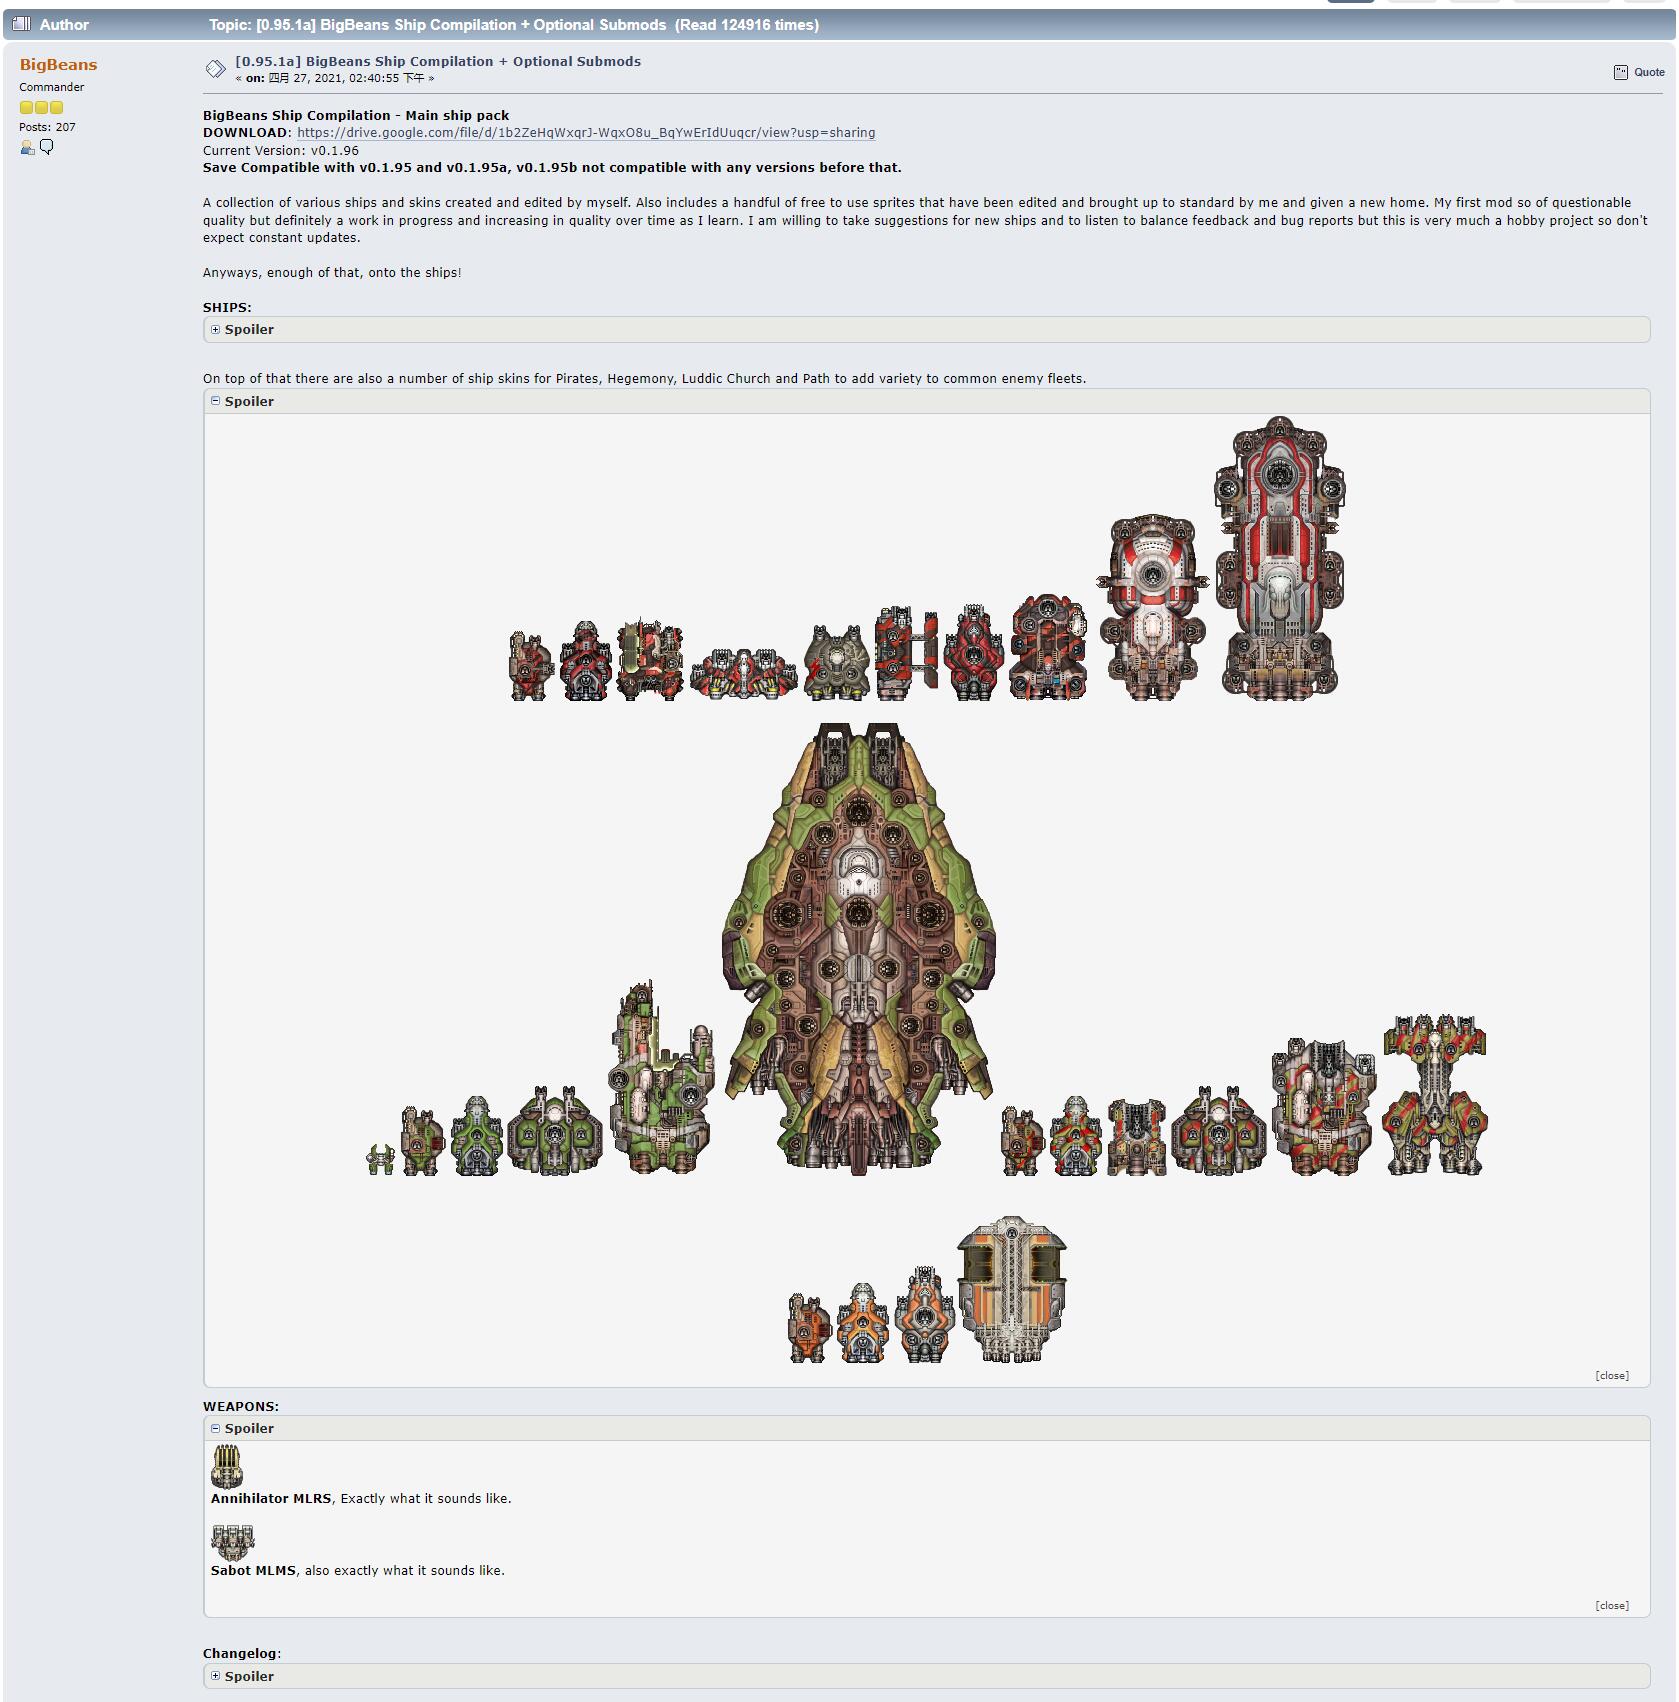Open the BigBeans username link
Image resolution: width=1679 pixels, height=1702 pixels.
pyautogui.click(x=58, y=65)
